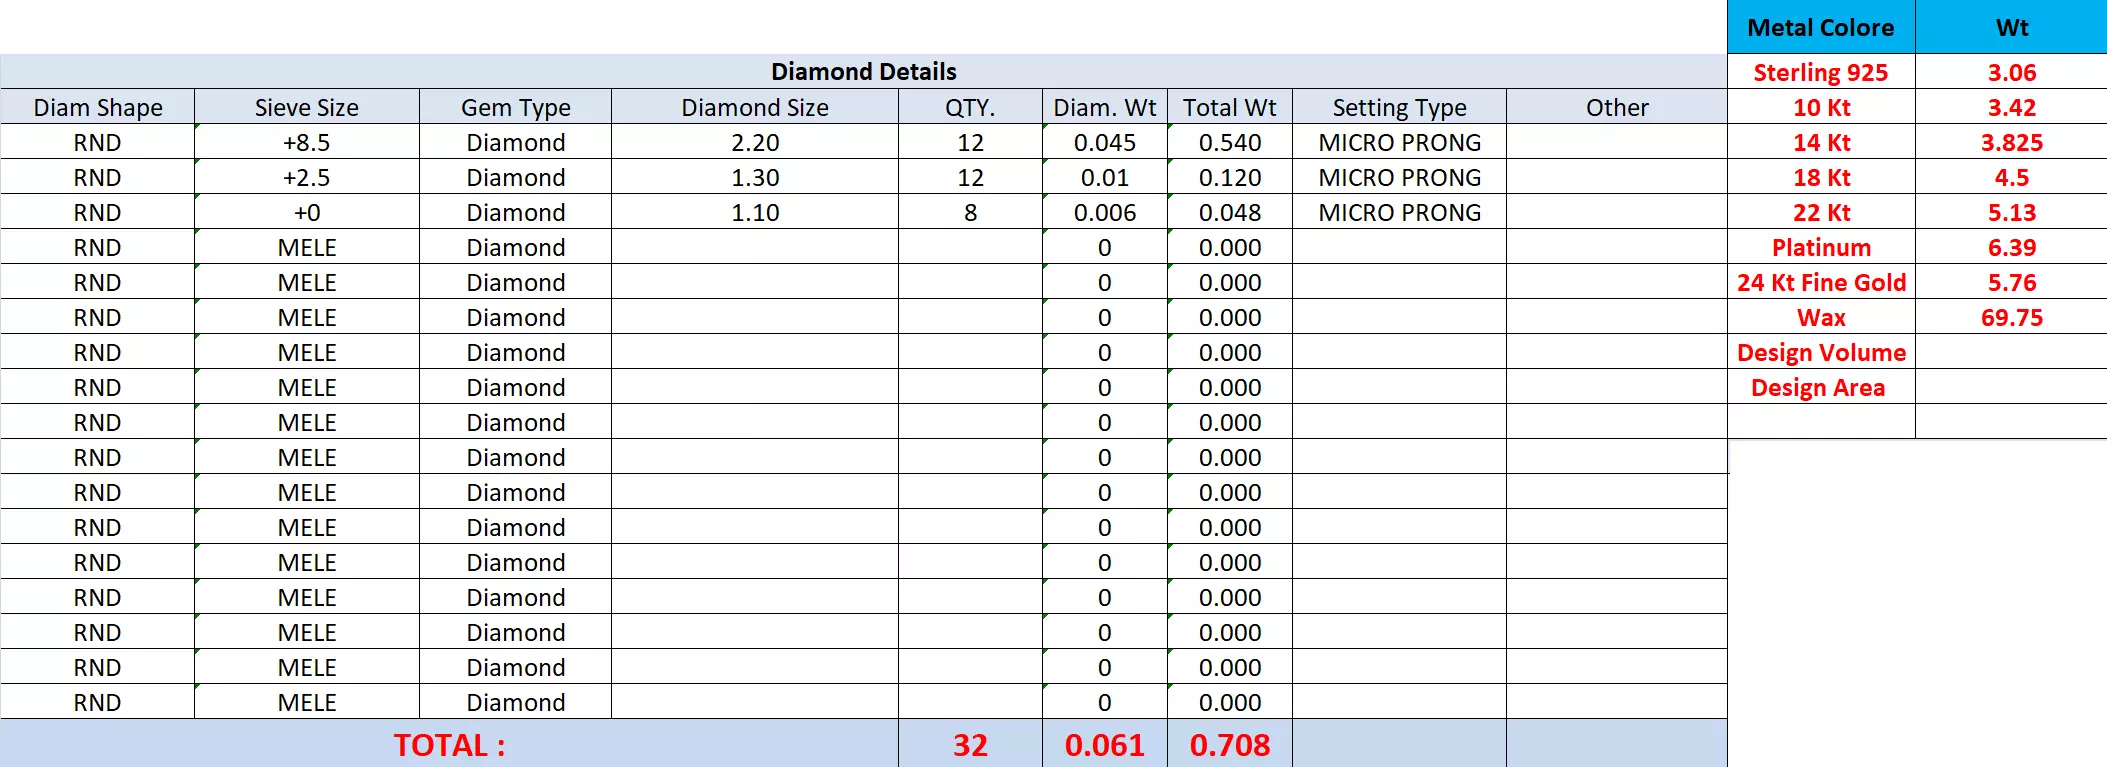Select the '18 Kt' metal cell
Screen dimensions: 2107x767
1821,177
